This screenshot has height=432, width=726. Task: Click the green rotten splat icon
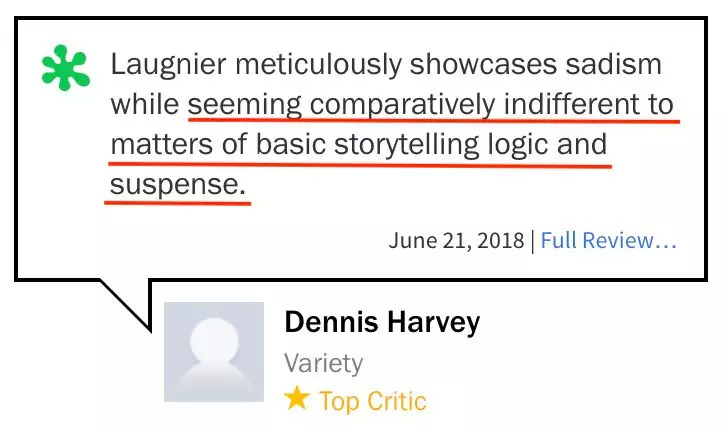[65, 69]
